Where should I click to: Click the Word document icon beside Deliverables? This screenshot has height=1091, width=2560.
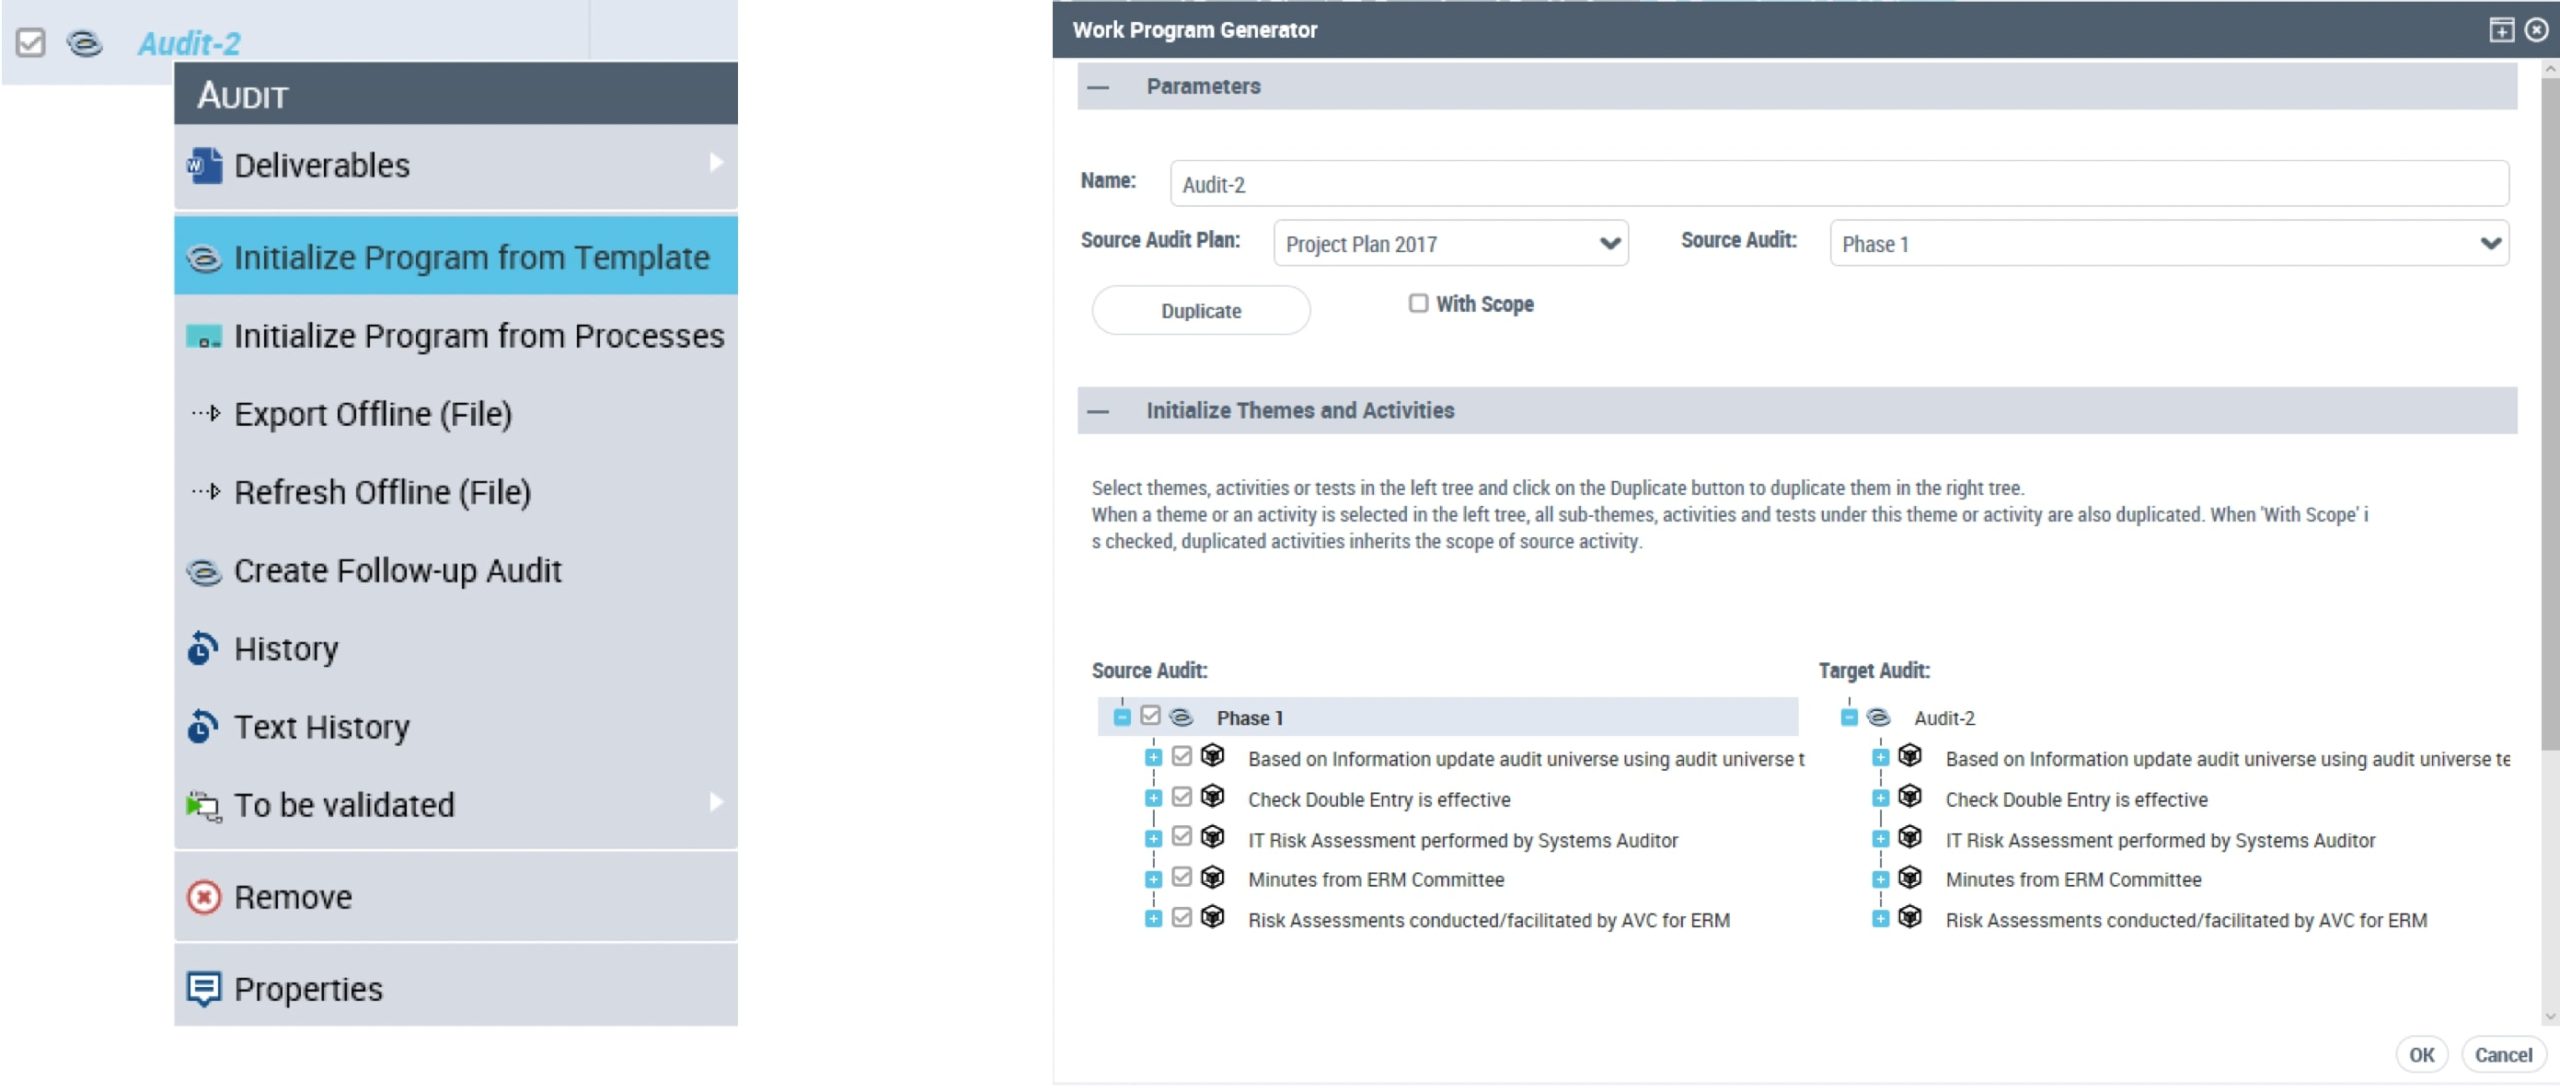click(204, 165)
